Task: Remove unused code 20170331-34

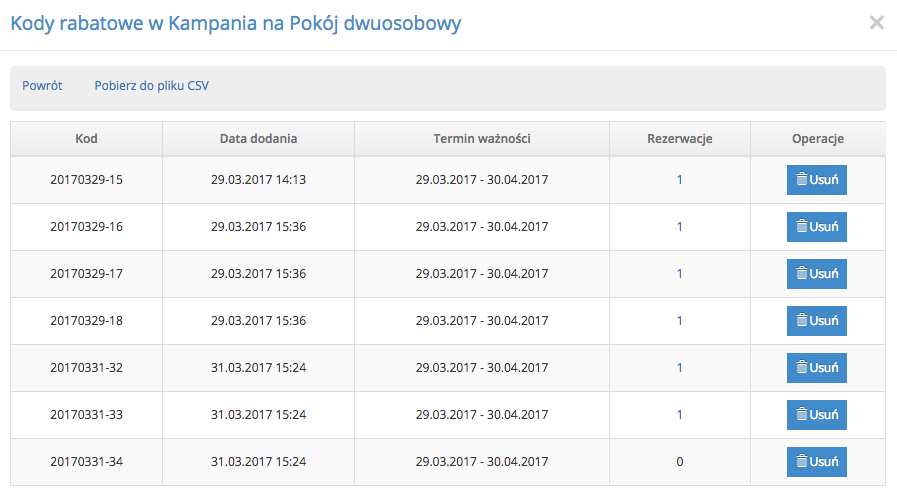Action: pos(816,461)
